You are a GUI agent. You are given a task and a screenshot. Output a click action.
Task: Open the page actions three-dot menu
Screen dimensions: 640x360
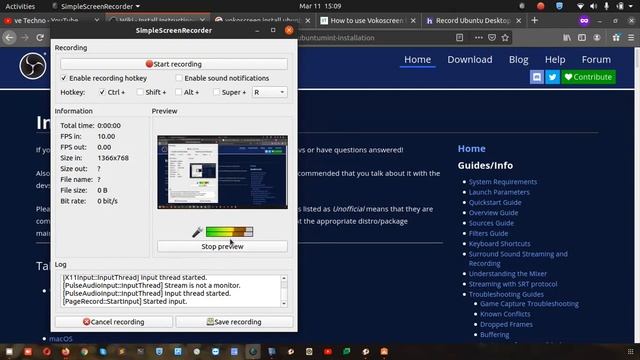coord(478,38)
